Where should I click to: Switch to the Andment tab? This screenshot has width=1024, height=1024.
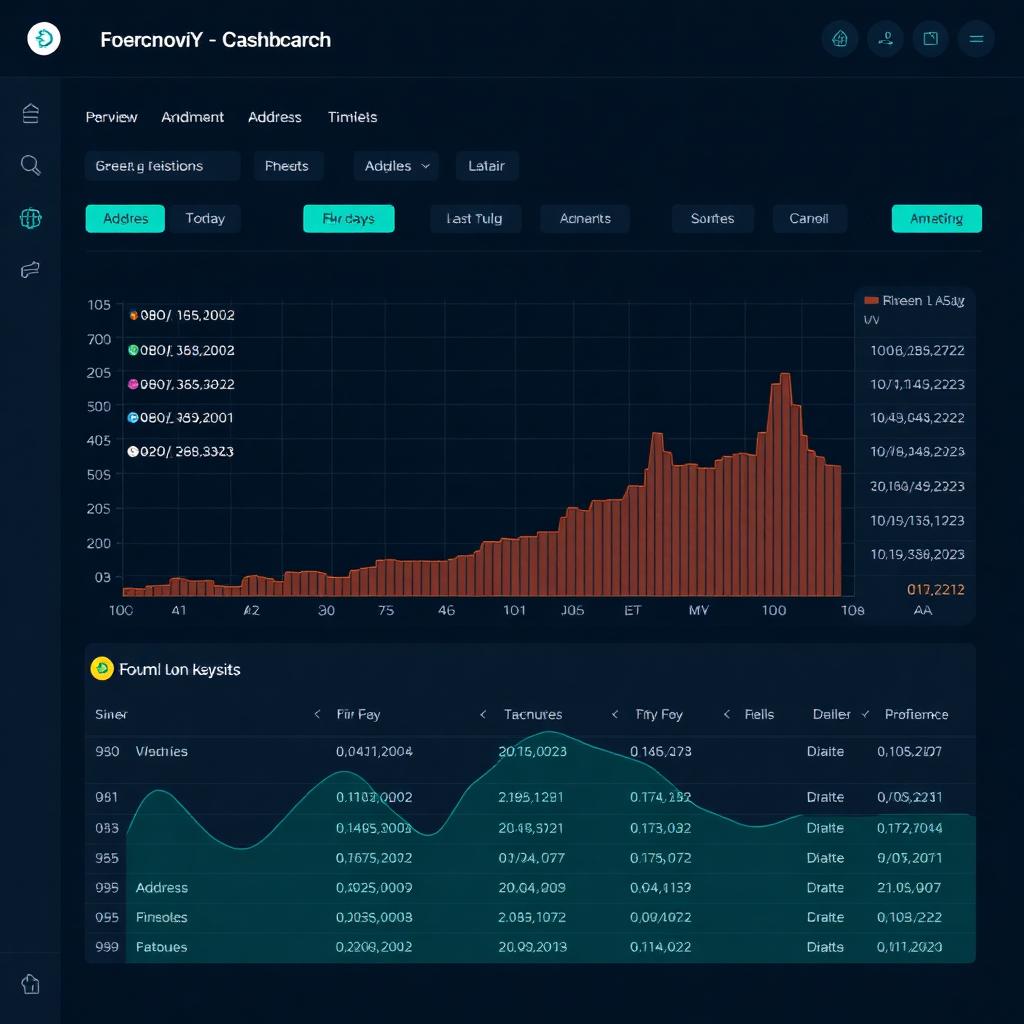point(193,117)
